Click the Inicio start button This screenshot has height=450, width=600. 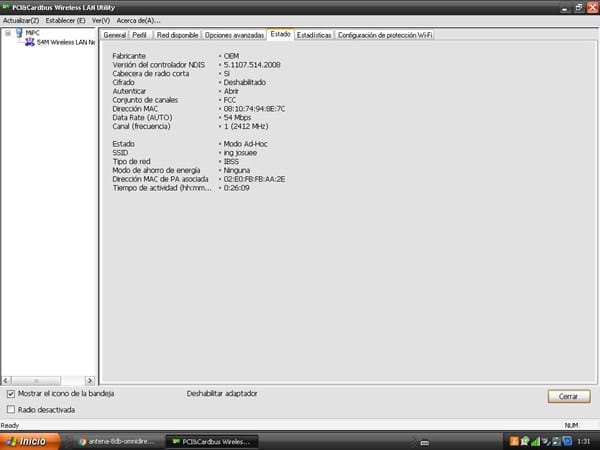pos(26,441)
